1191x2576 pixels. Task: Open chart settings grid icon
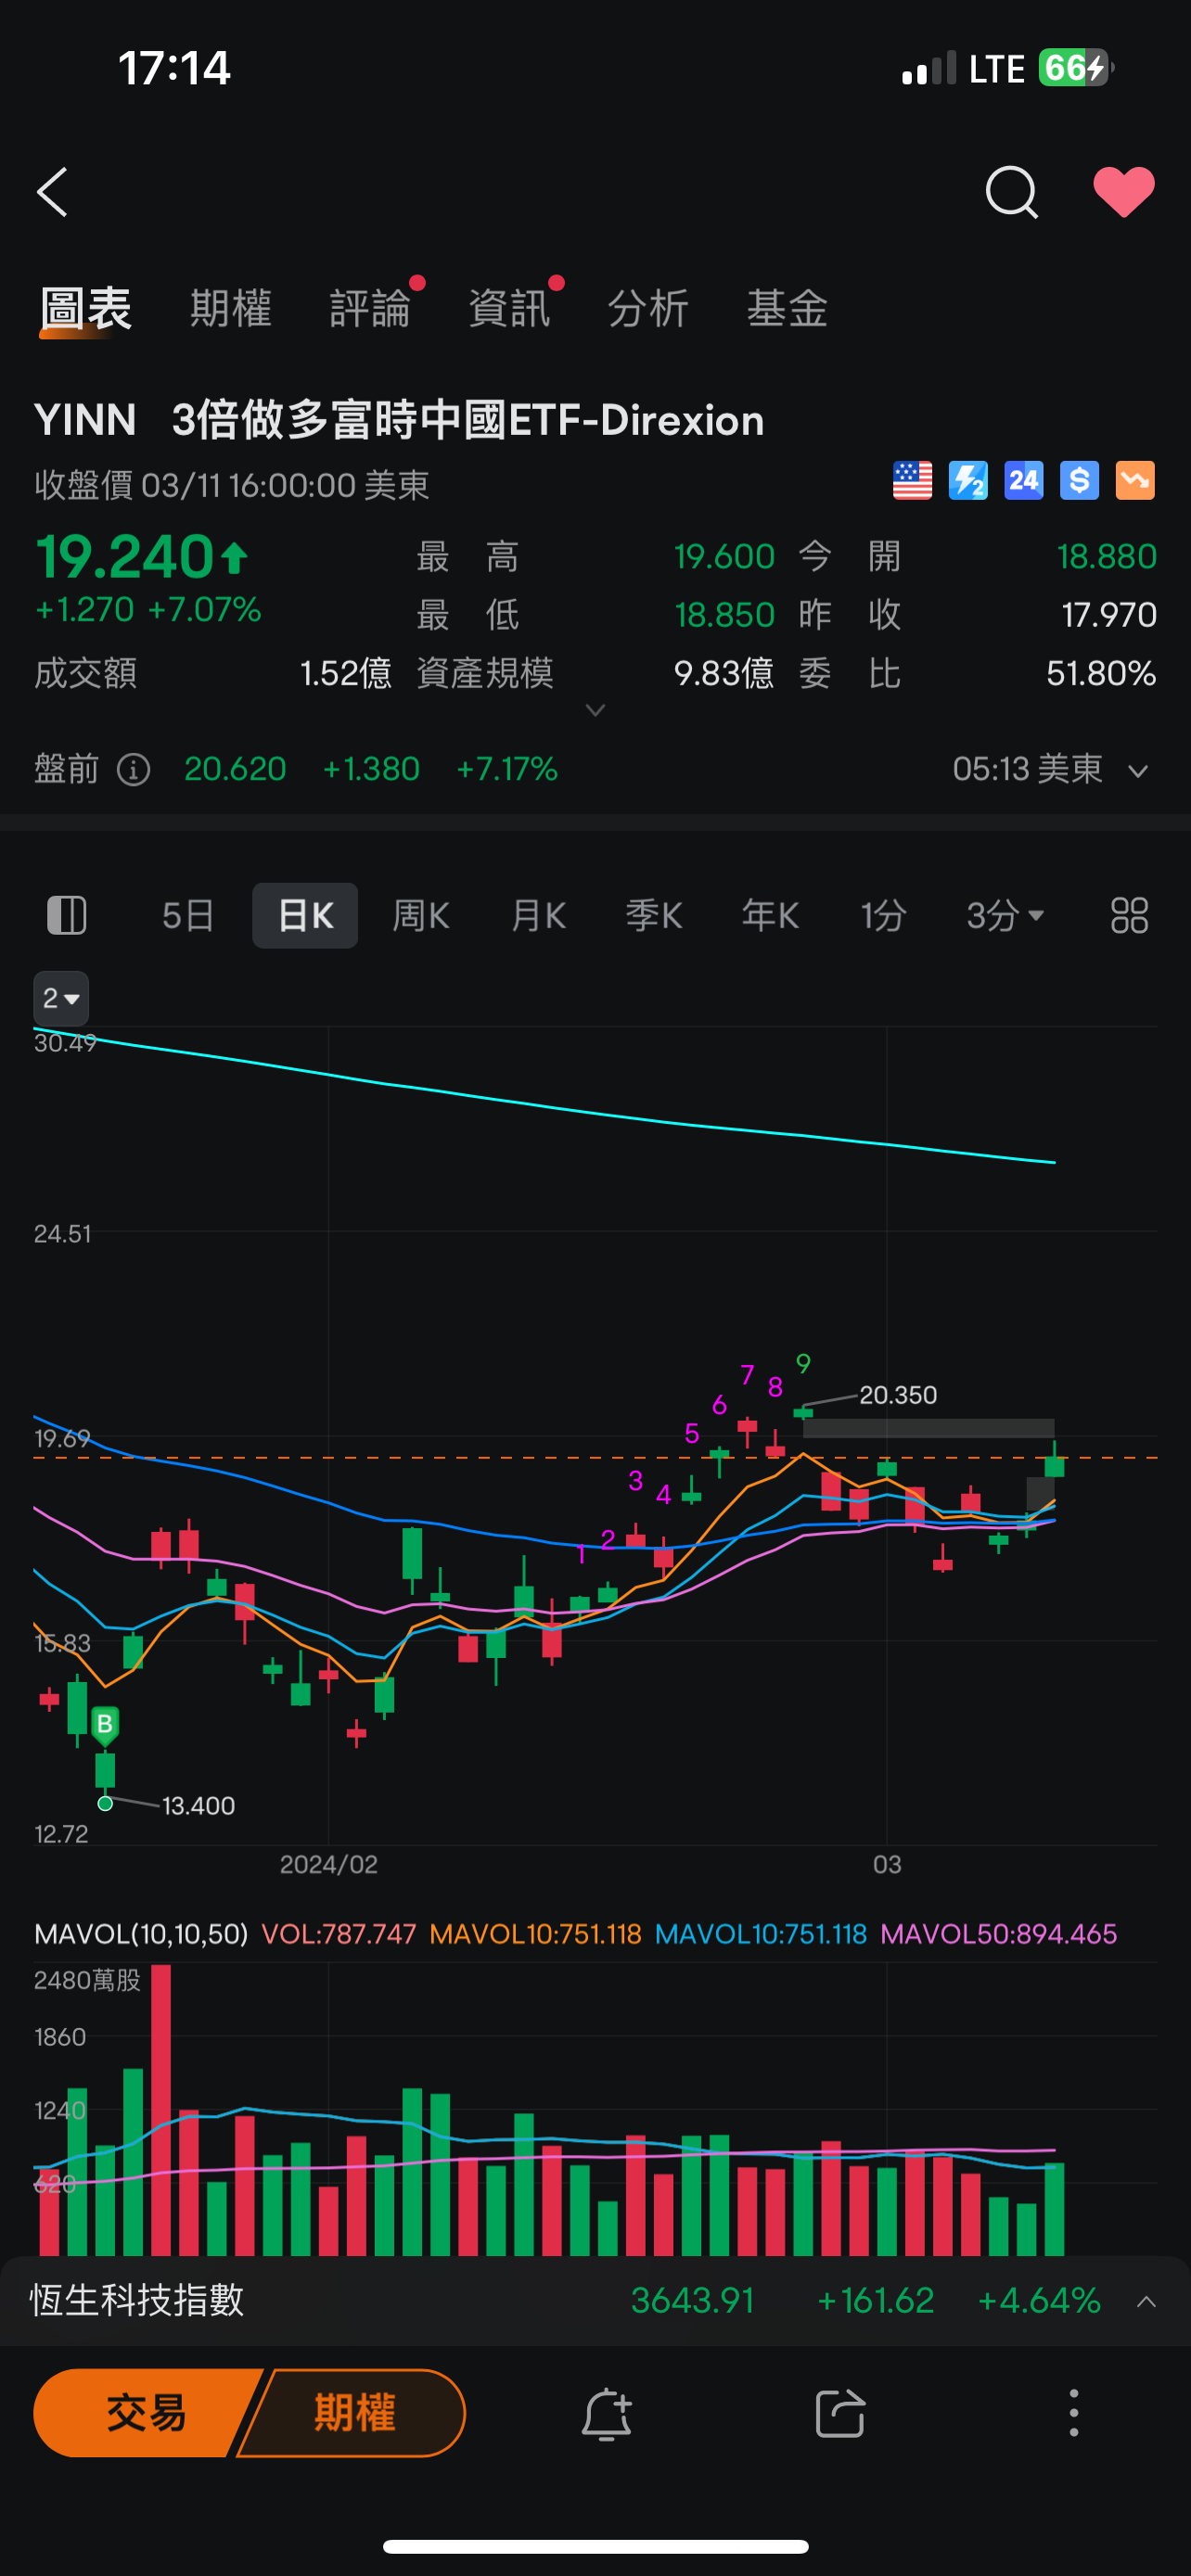tap(1129, 915)
